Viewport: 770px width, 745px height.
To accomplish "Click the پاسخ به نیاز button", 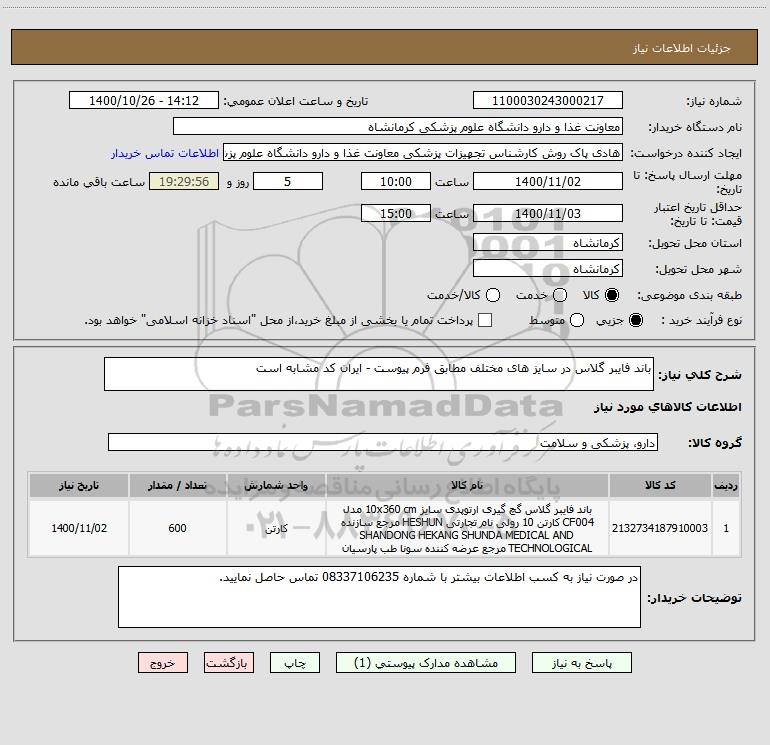I will point(581,663).
